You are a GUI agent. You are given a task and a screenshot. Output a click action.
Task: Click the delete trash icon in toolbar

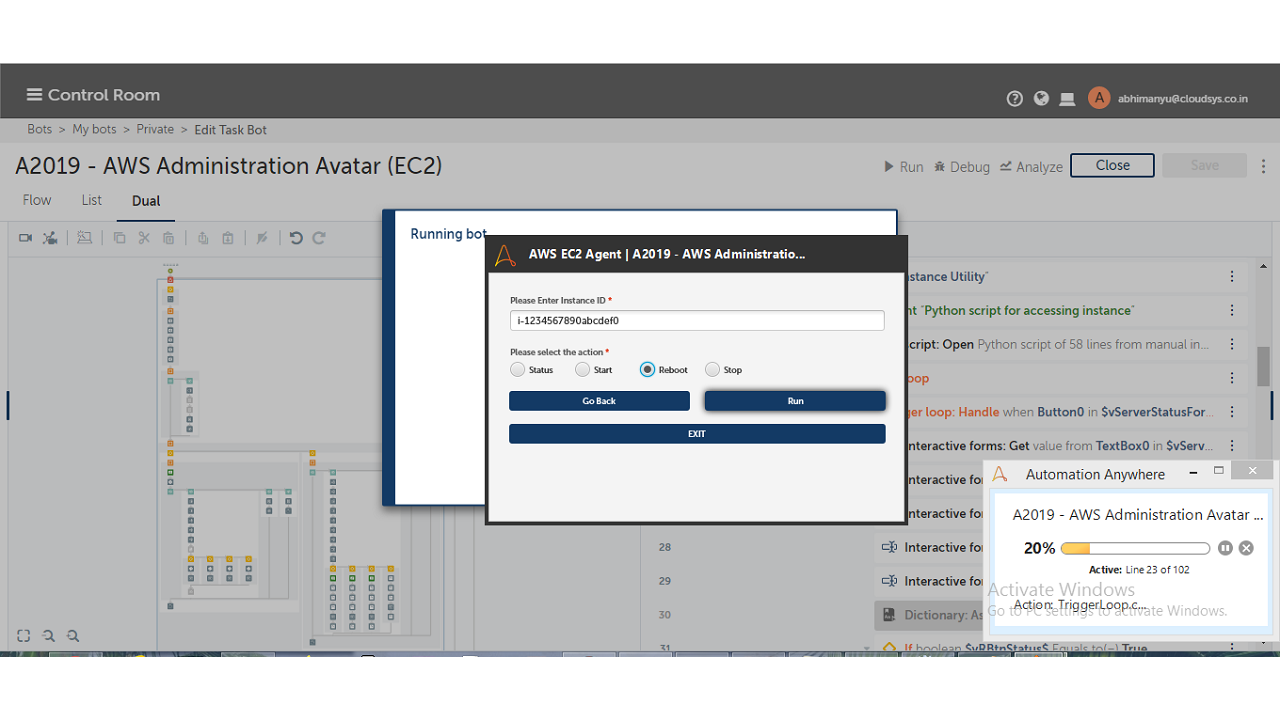pyautogui.click(x=168, y=238)
